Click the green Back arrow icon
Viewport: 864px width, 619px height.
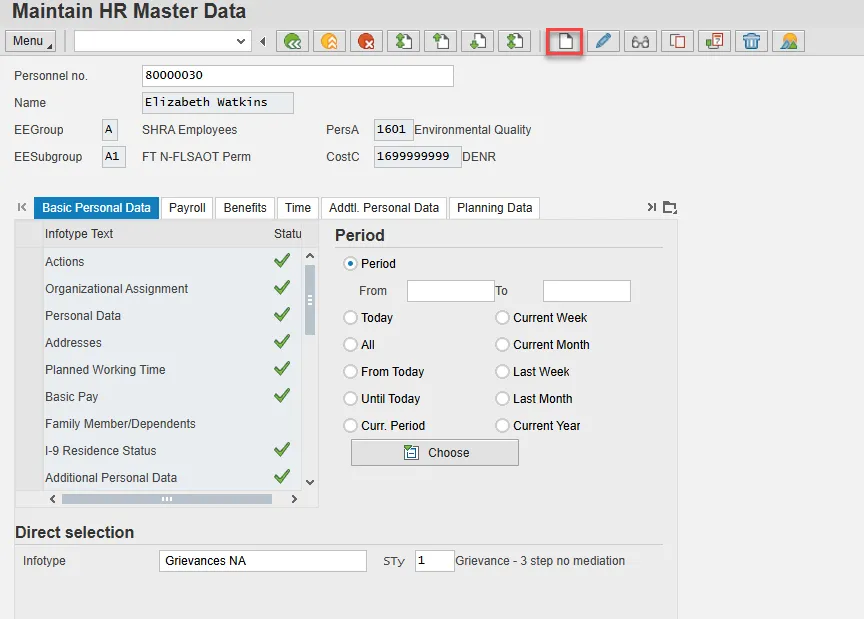(x=292, y=41)
